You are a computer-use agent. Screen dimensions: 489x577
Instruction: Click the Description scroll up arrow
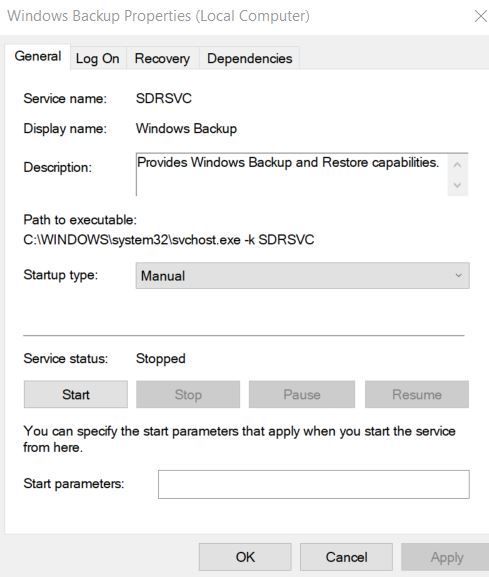click(457, 165)
